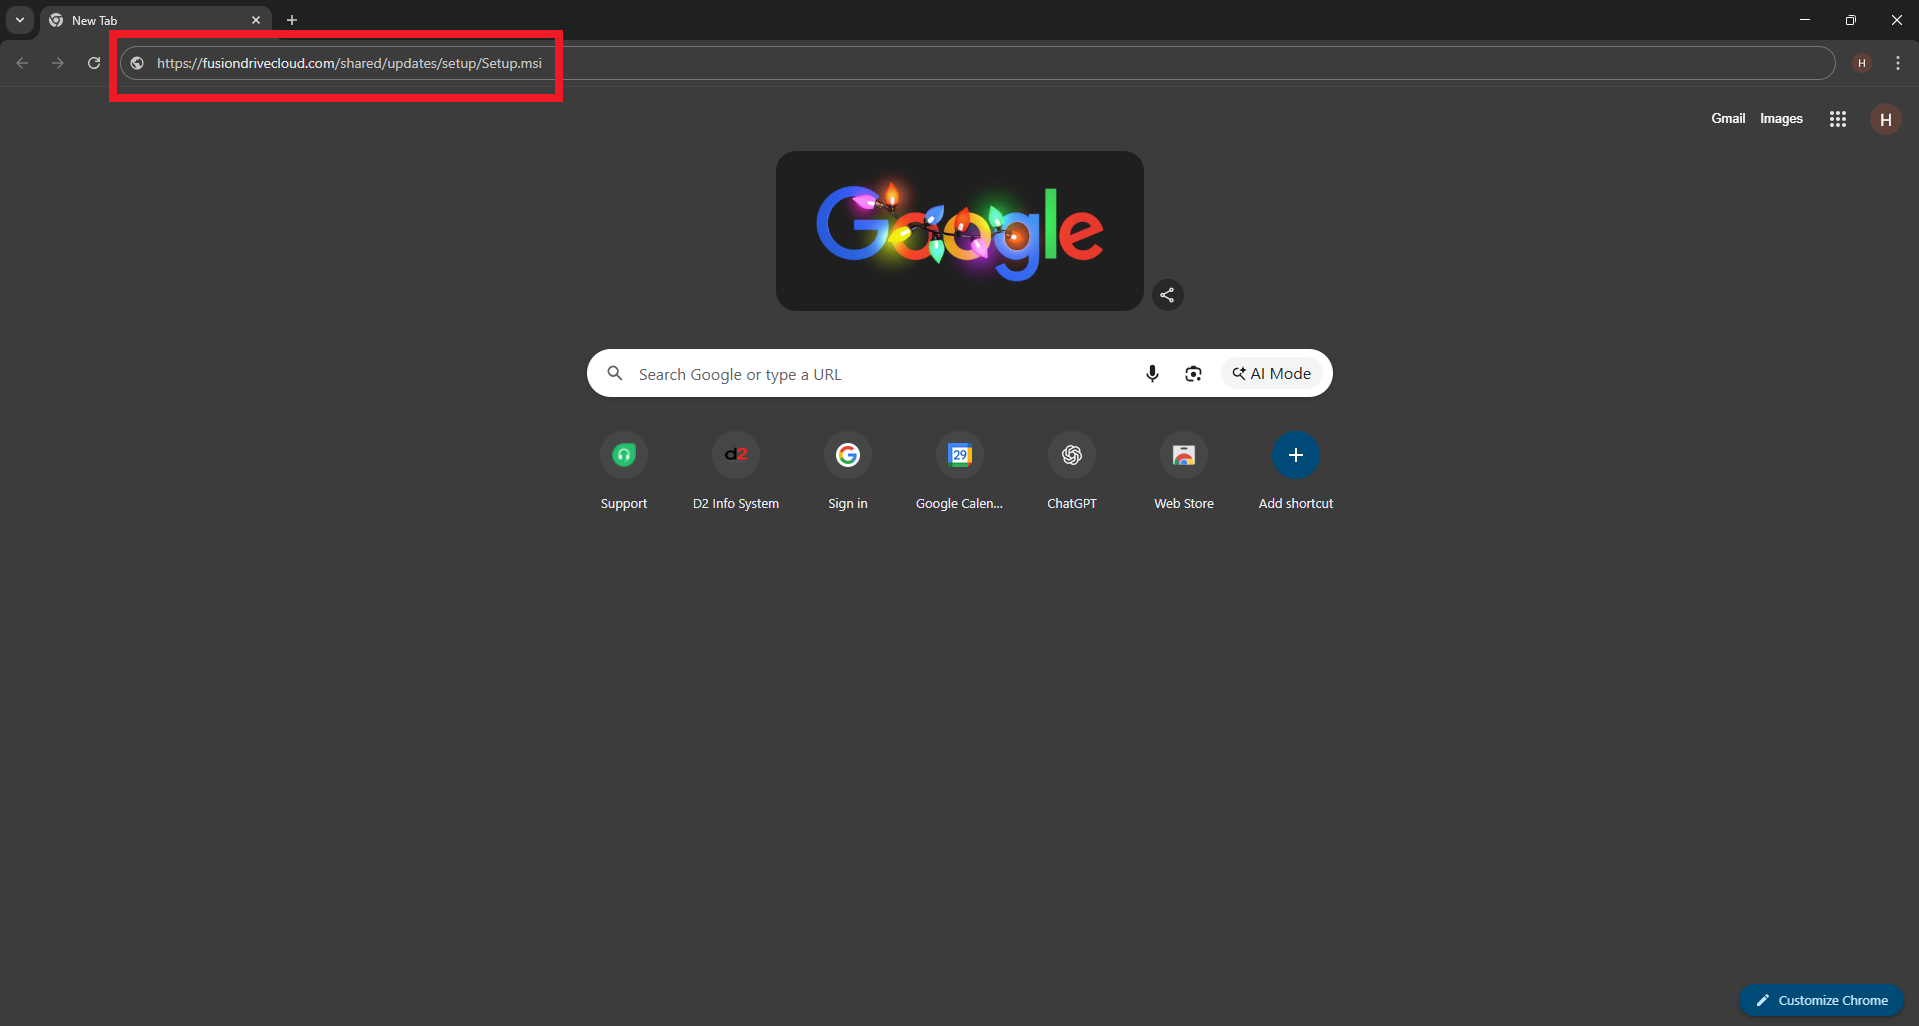
Task: View site information globe icon
Action: (x=138, y=63)
